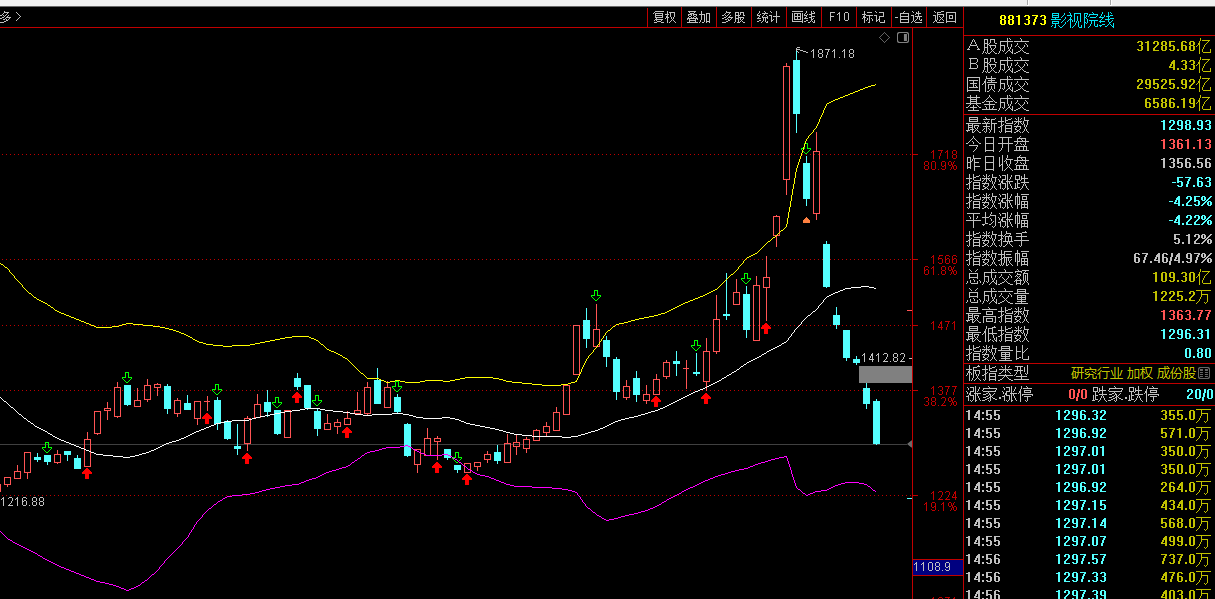Click the 1216.88 low price label
The height and width of the screenshot is (599, 1215).
coord(22,501)
